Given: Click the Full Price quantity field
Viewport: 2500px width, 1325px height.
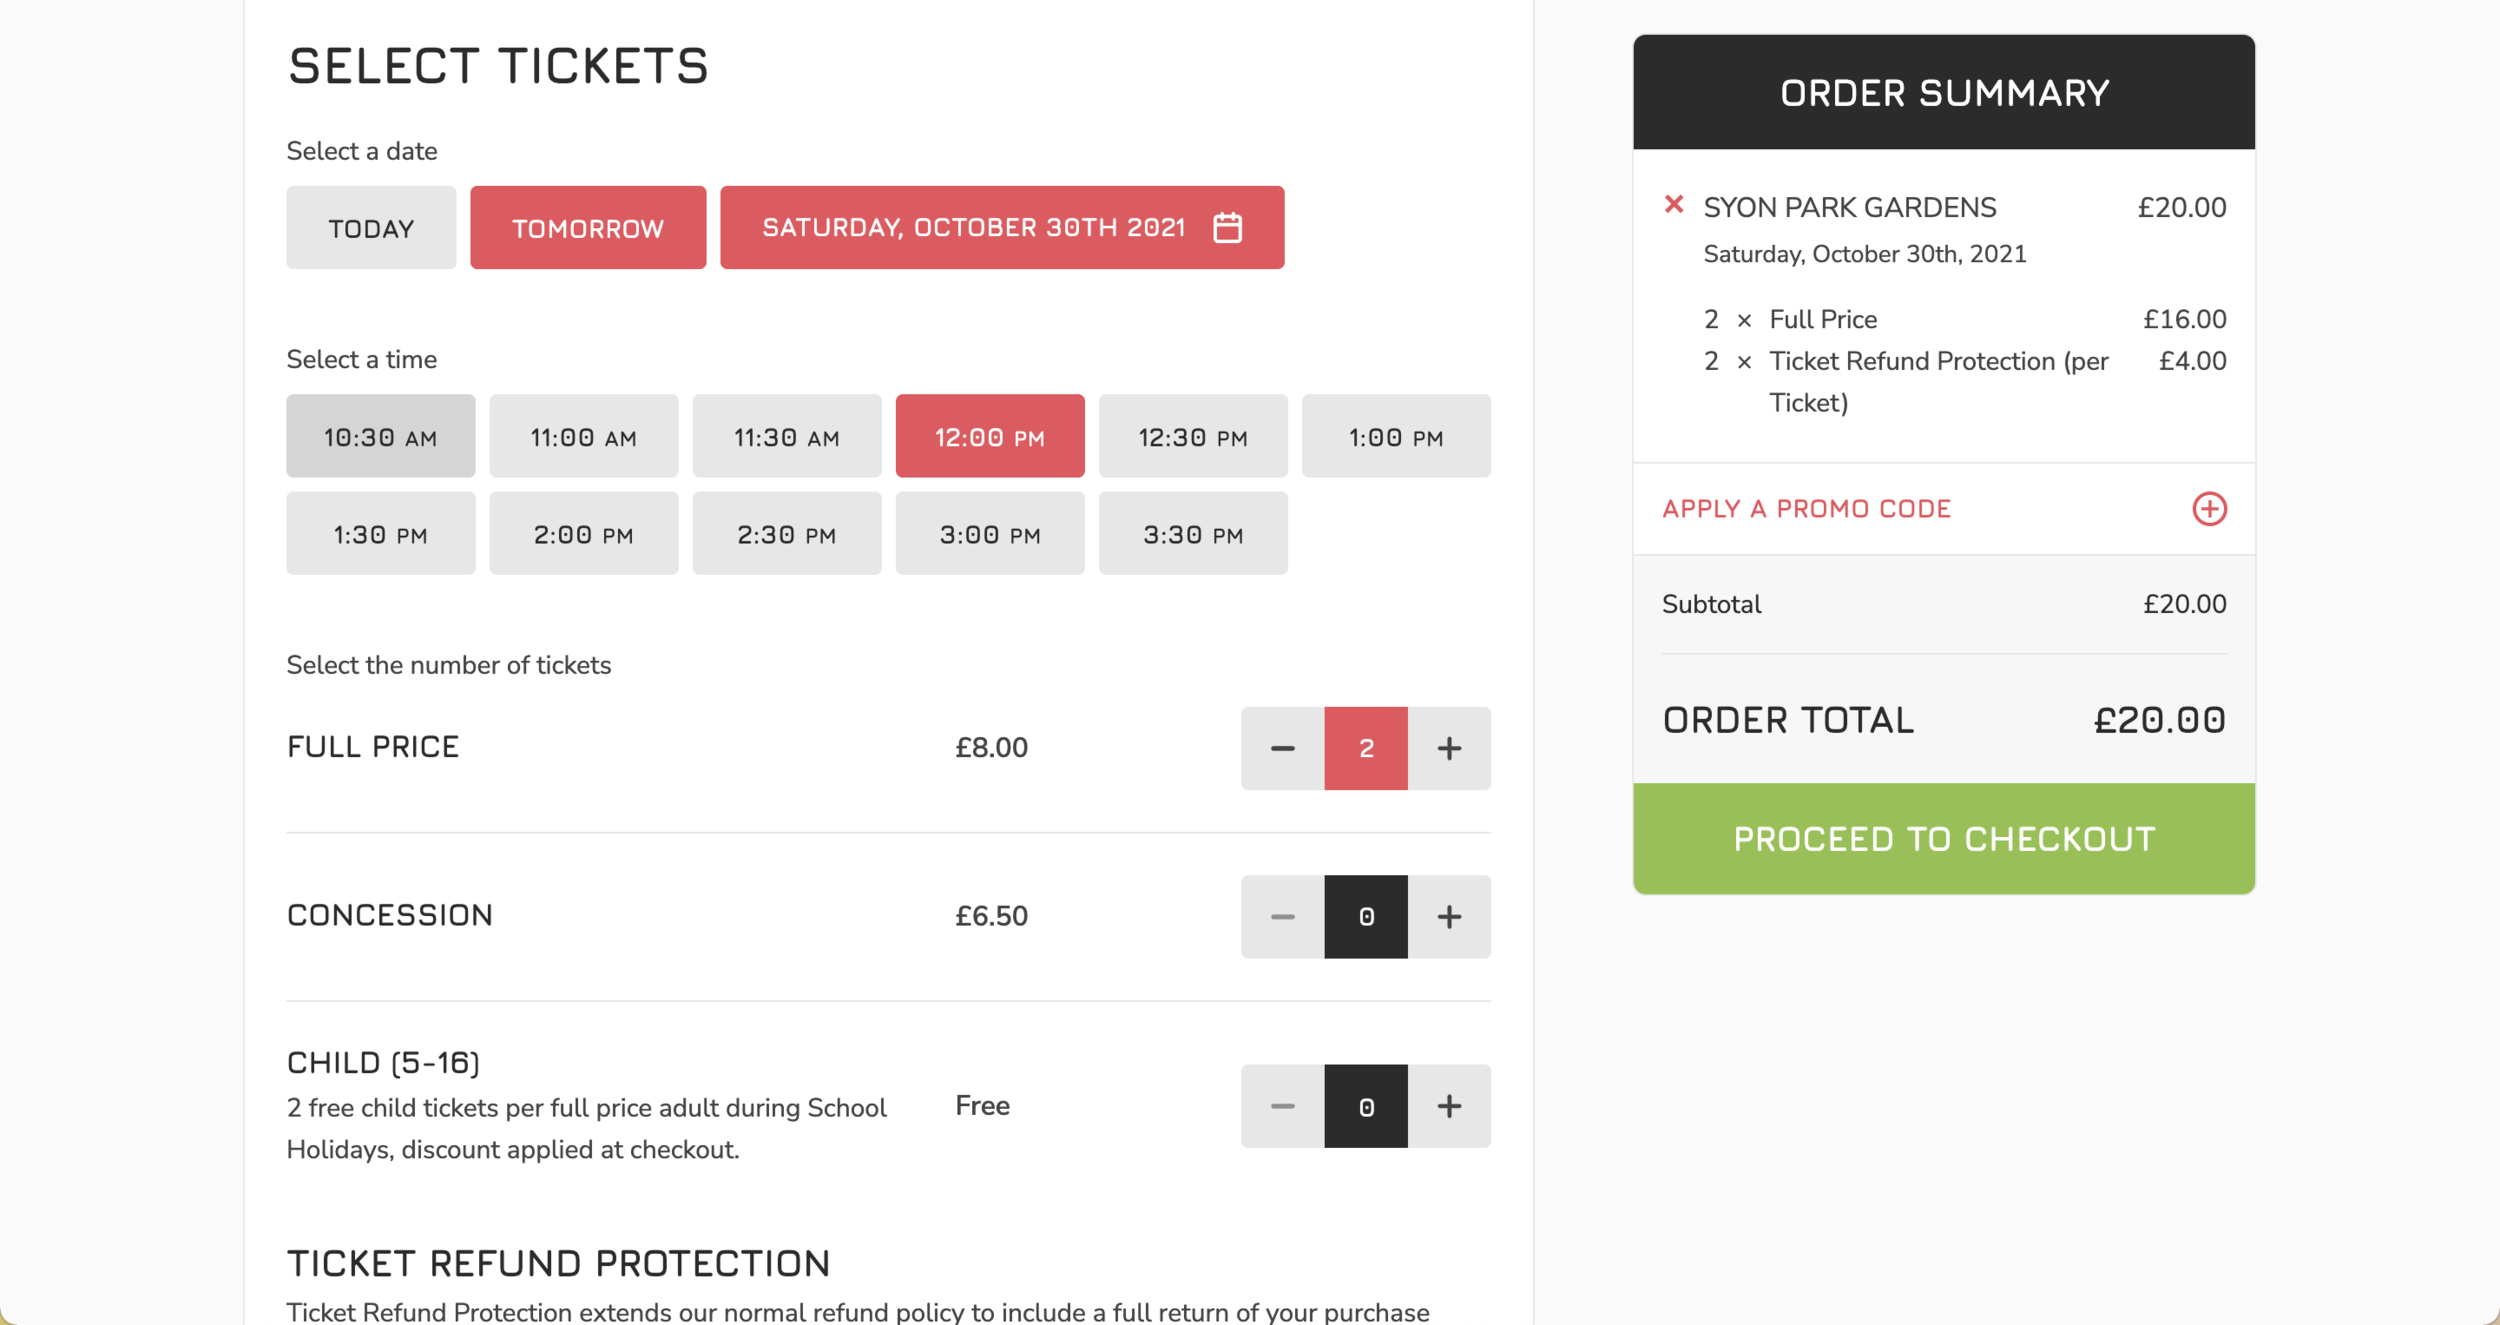Looking at the screenshot, I should 1365,749.
